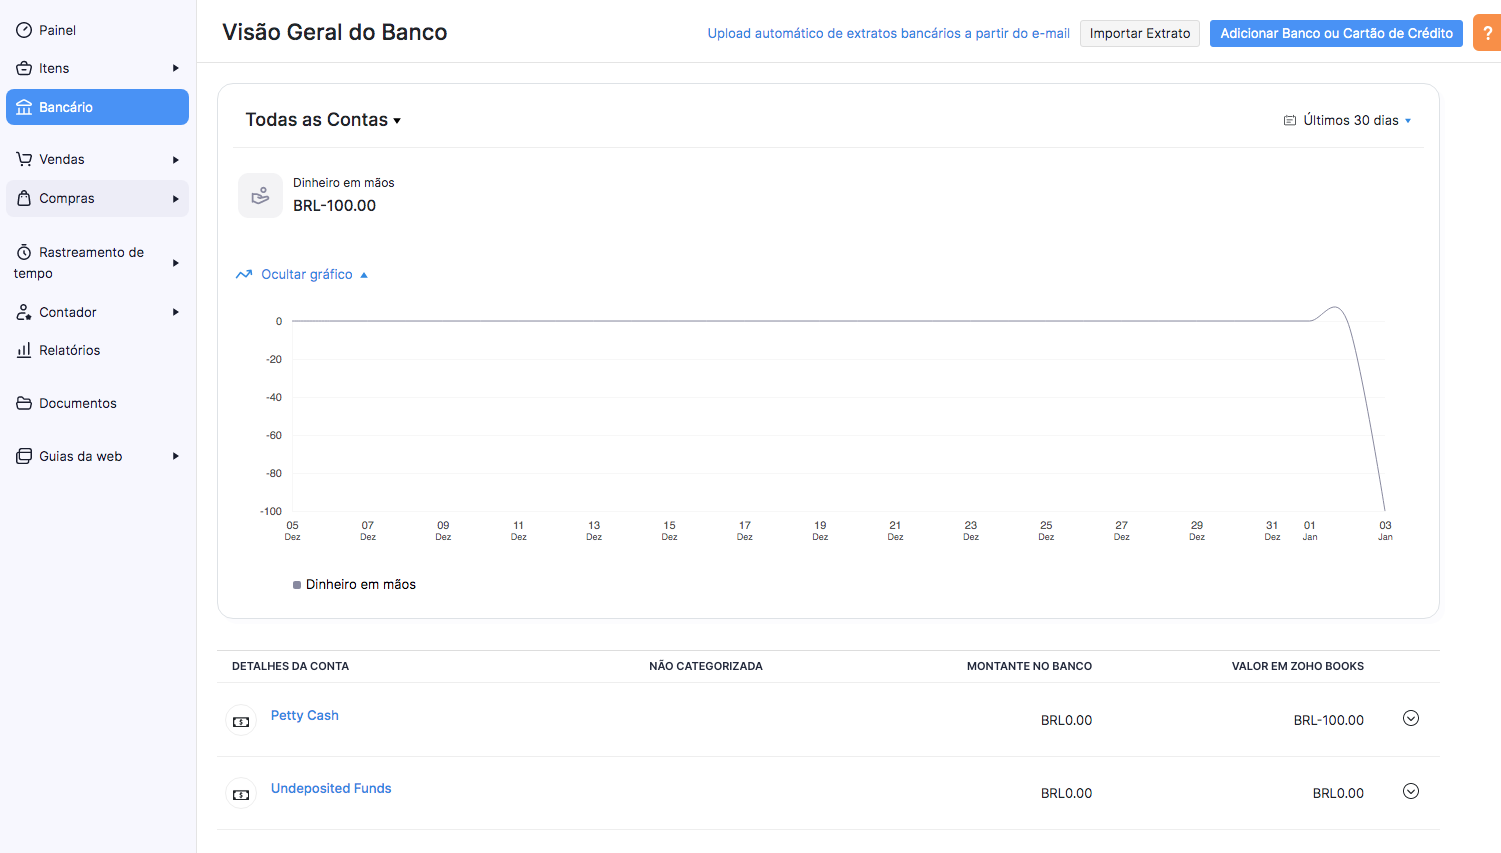The width and height of the screenshot is (1501, 853).
Task: Open the Painel dashboard icon
Action: (x=24, y=30)
